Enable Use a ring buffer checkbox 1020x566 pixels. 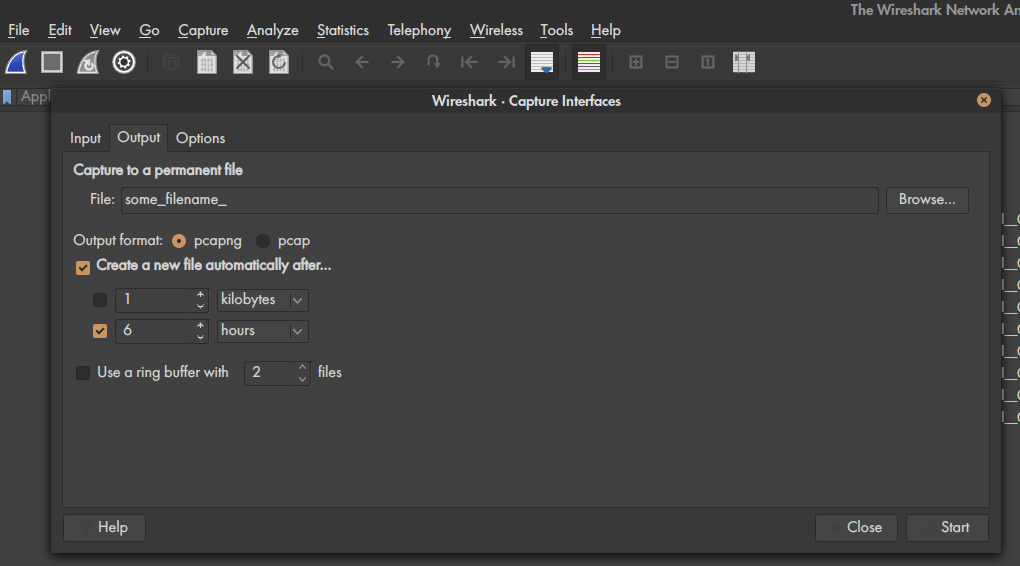[83, 373]
